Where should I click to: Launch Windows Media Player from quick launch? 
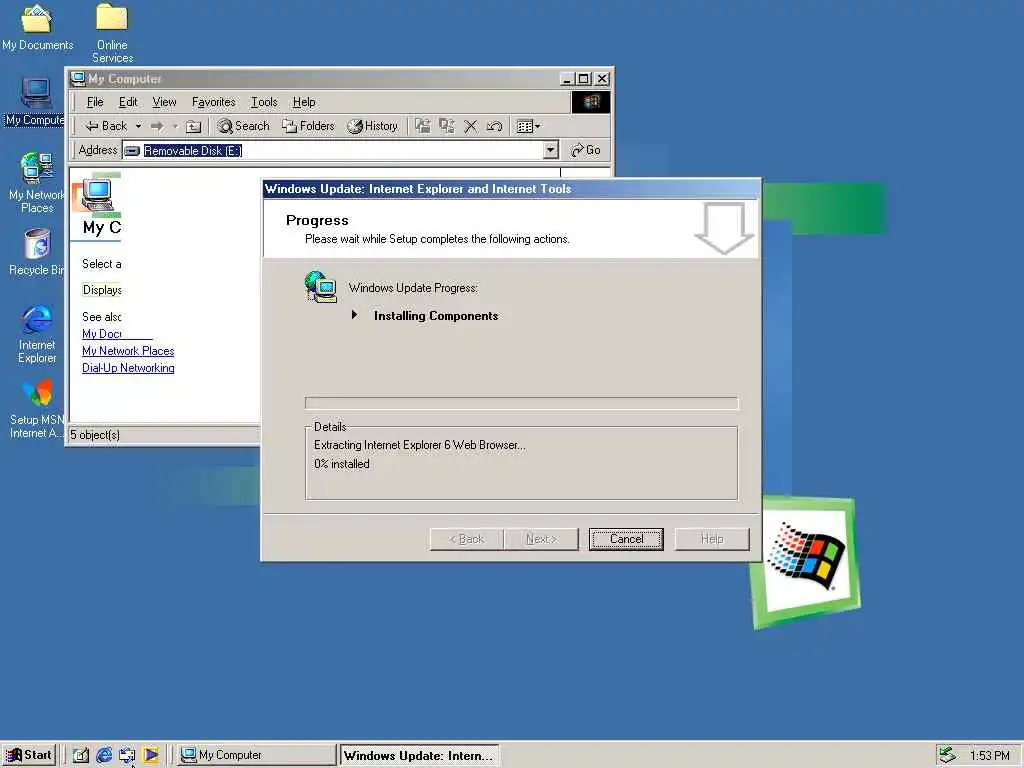click(x=150, y=755)
